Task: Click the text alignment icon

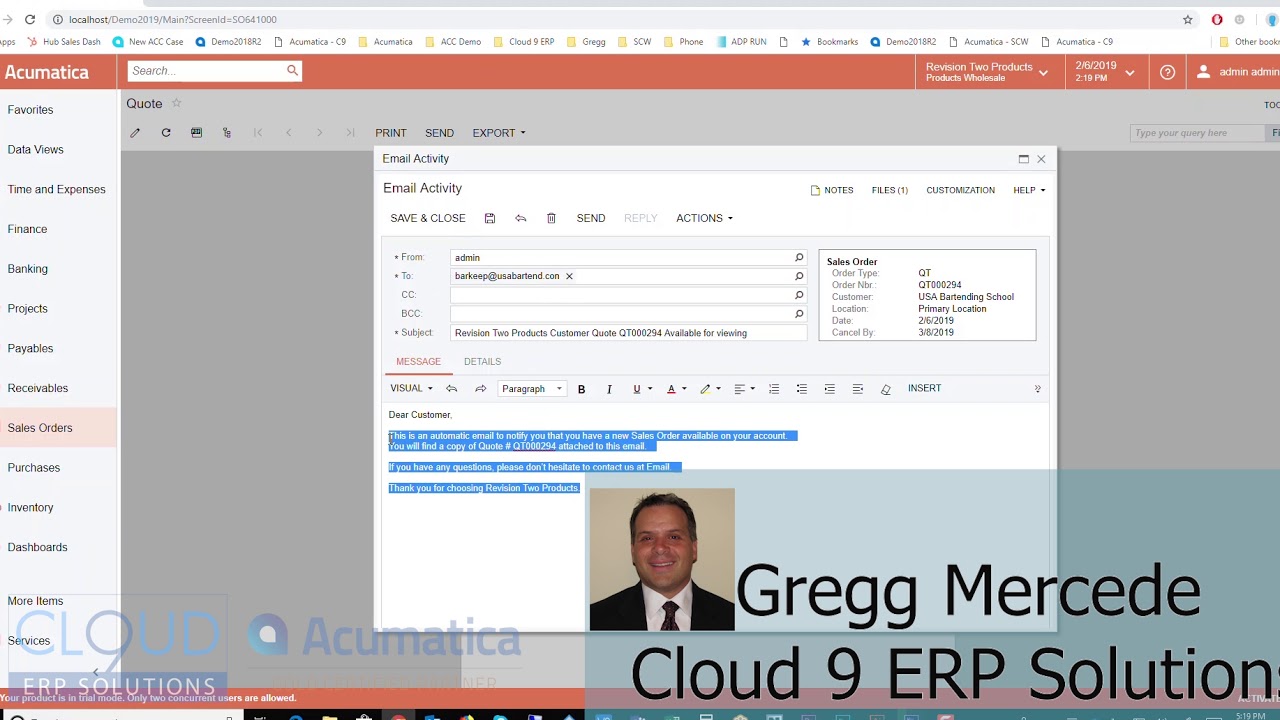Action: click(x=740, y=389)
